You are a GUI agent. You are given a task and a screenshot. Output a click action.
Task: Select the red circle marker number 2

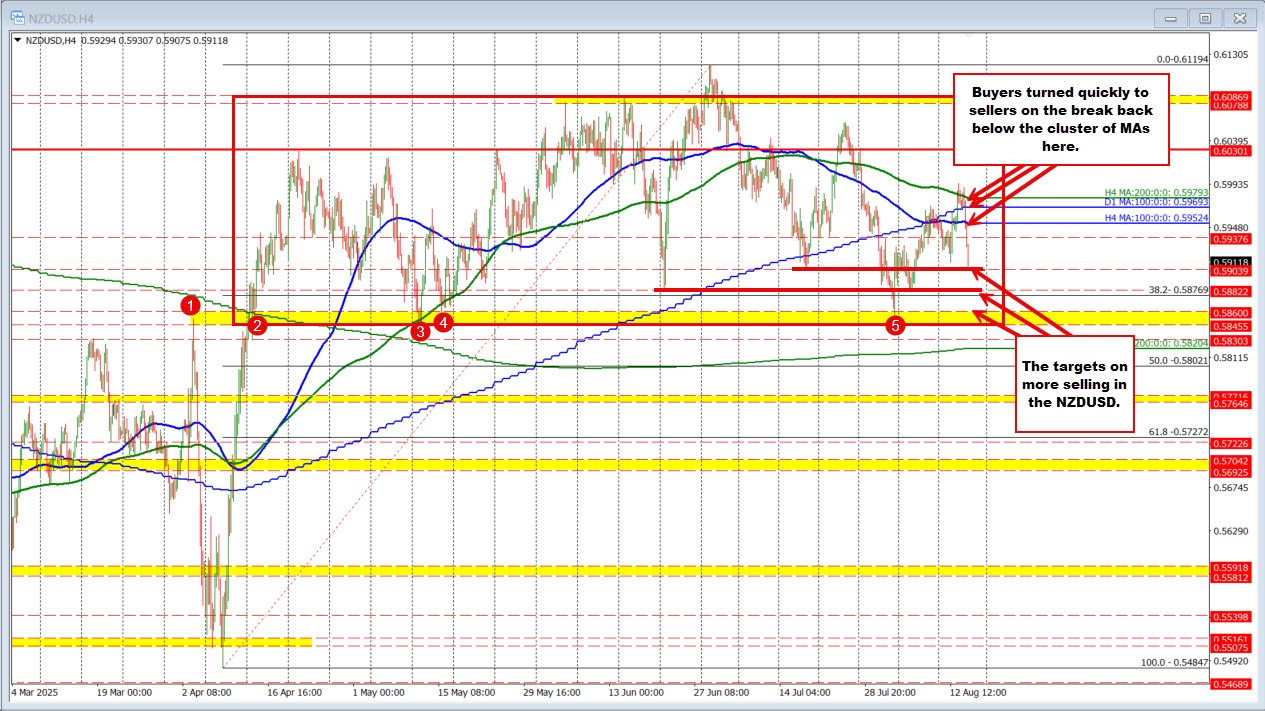[x=257, y=325]
